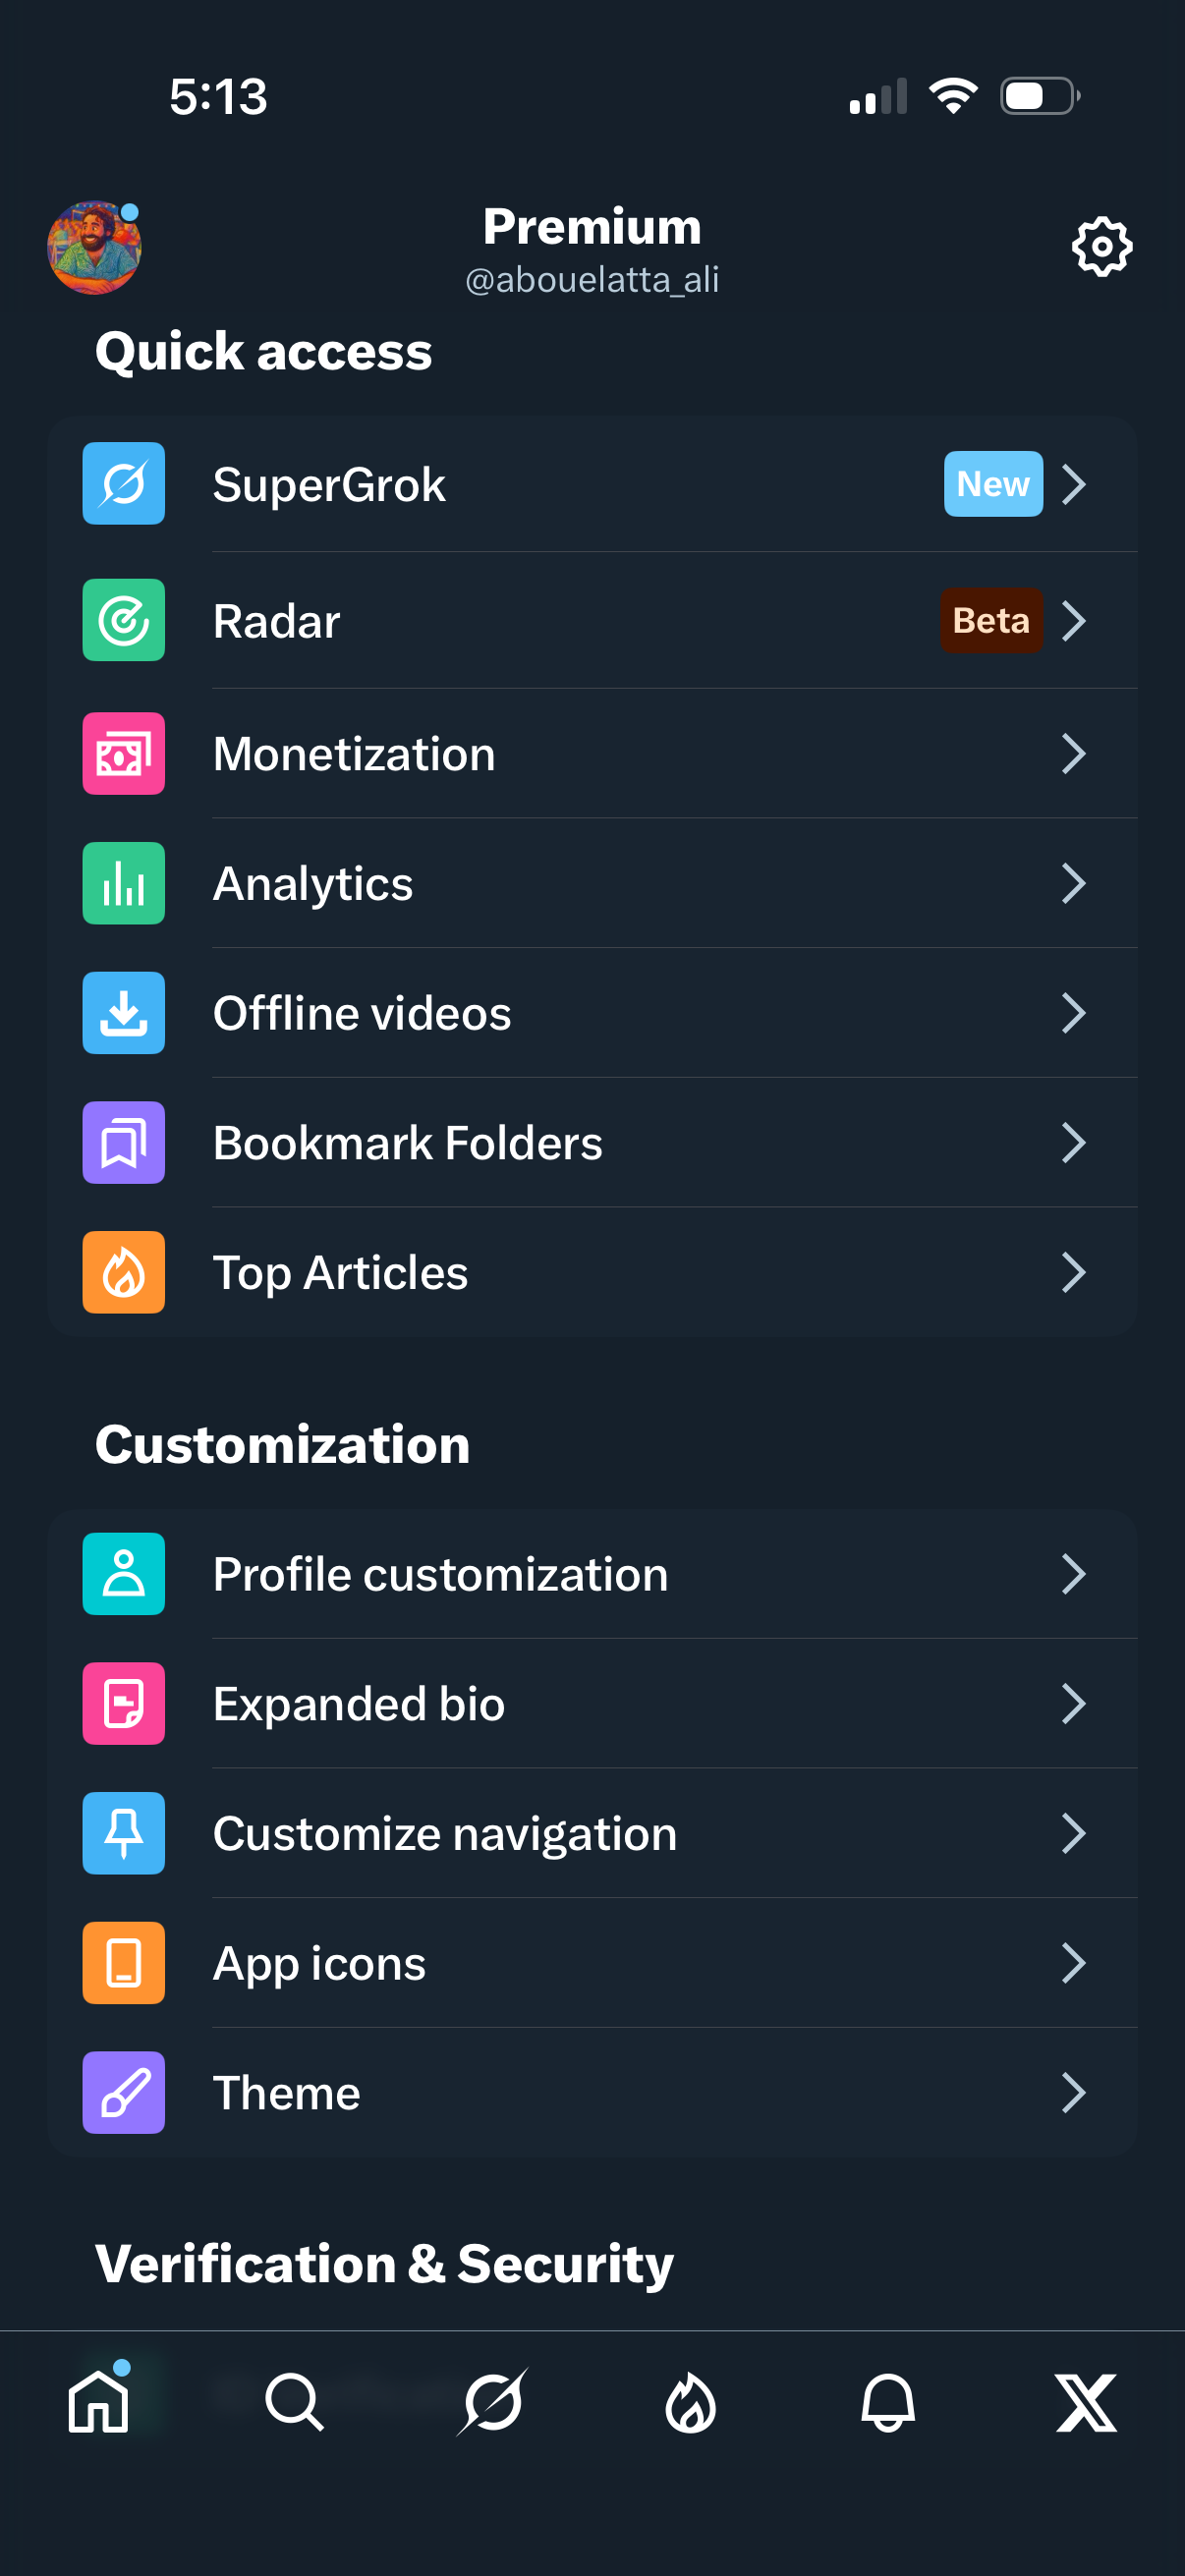Tap the SuperGrok icon in Quick access
1185x2576 pixels.
coord(123,484)
